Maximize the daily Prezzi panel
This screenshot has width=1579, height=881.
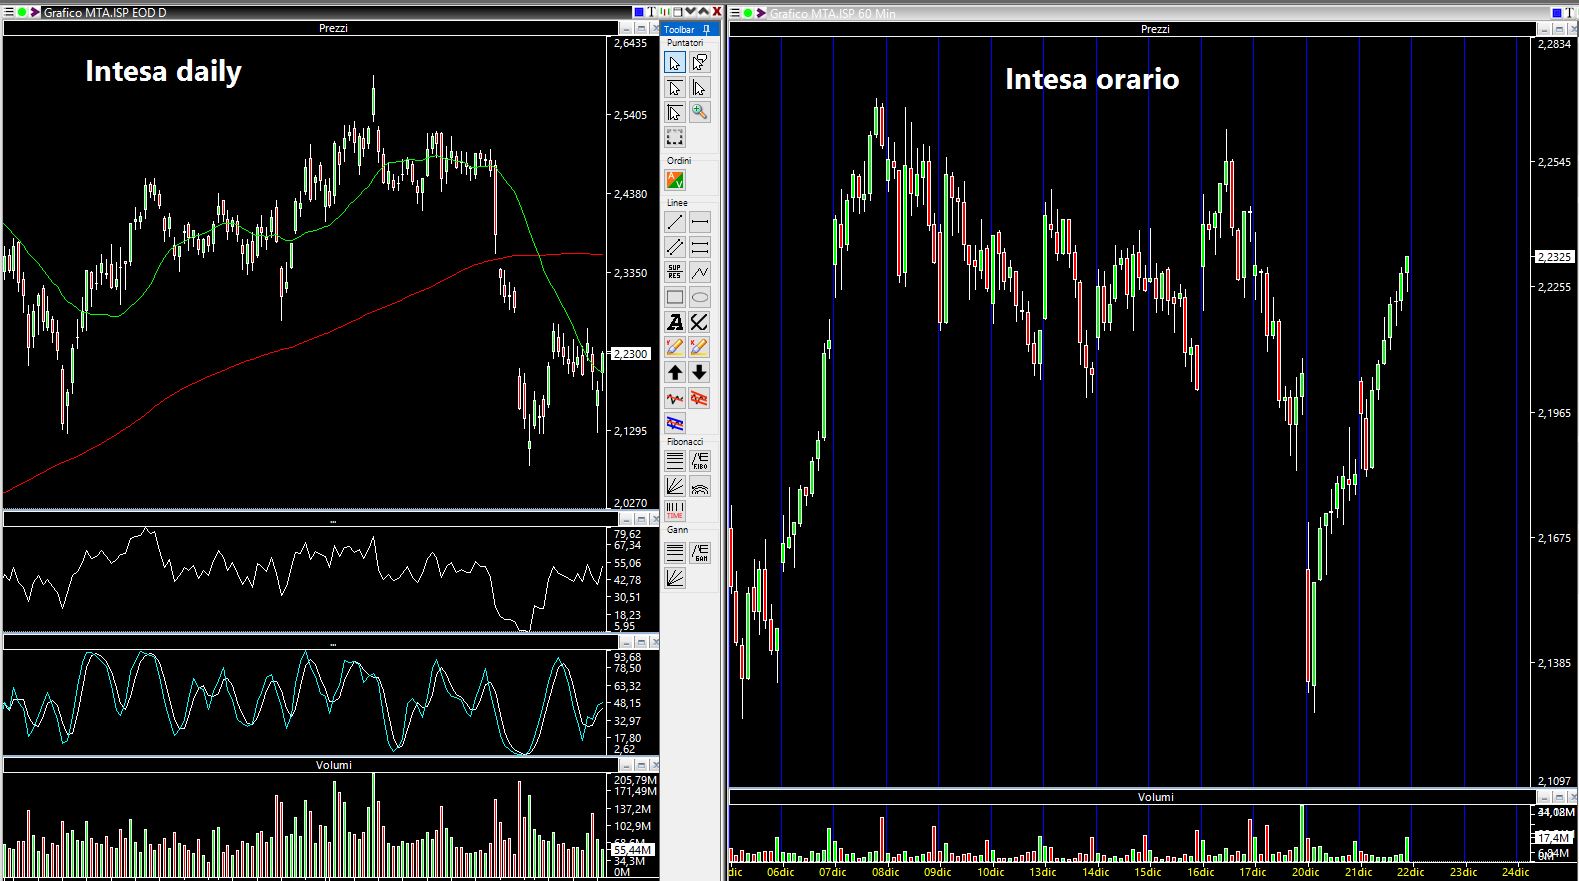point(640,28)
